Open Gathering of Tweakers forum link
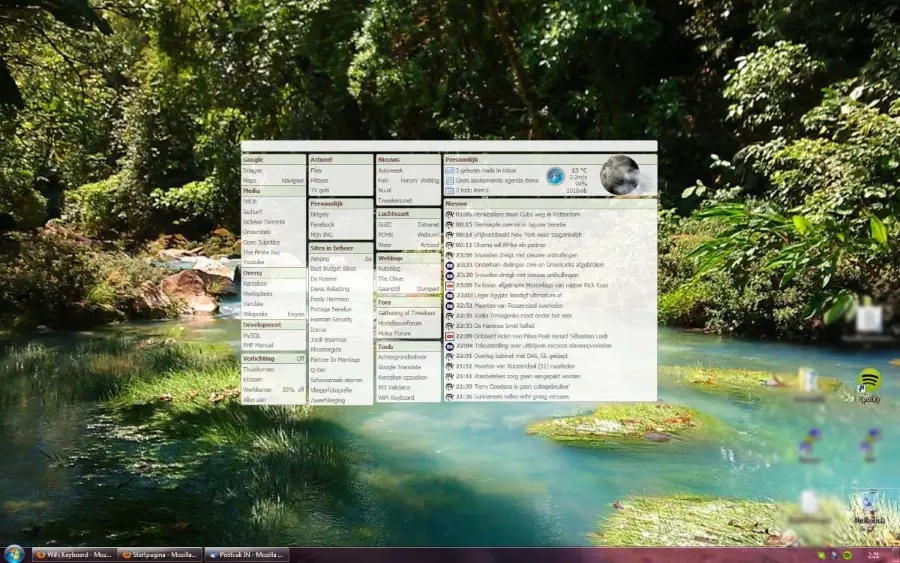Viewport: 900px width, 563px height. click(406, 313)
